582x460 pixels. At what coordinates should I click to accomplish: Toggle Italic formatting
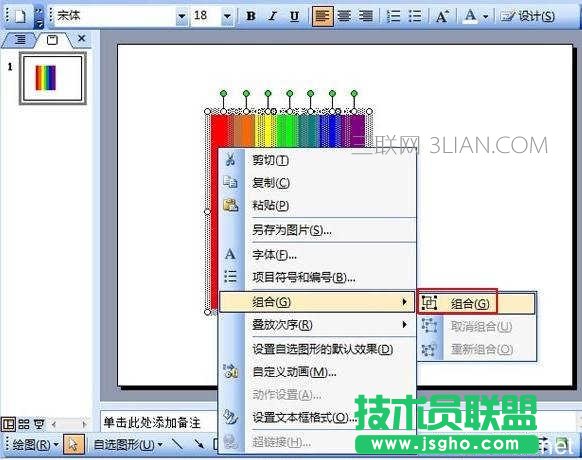pyautogui.click(x=273, y=16)
